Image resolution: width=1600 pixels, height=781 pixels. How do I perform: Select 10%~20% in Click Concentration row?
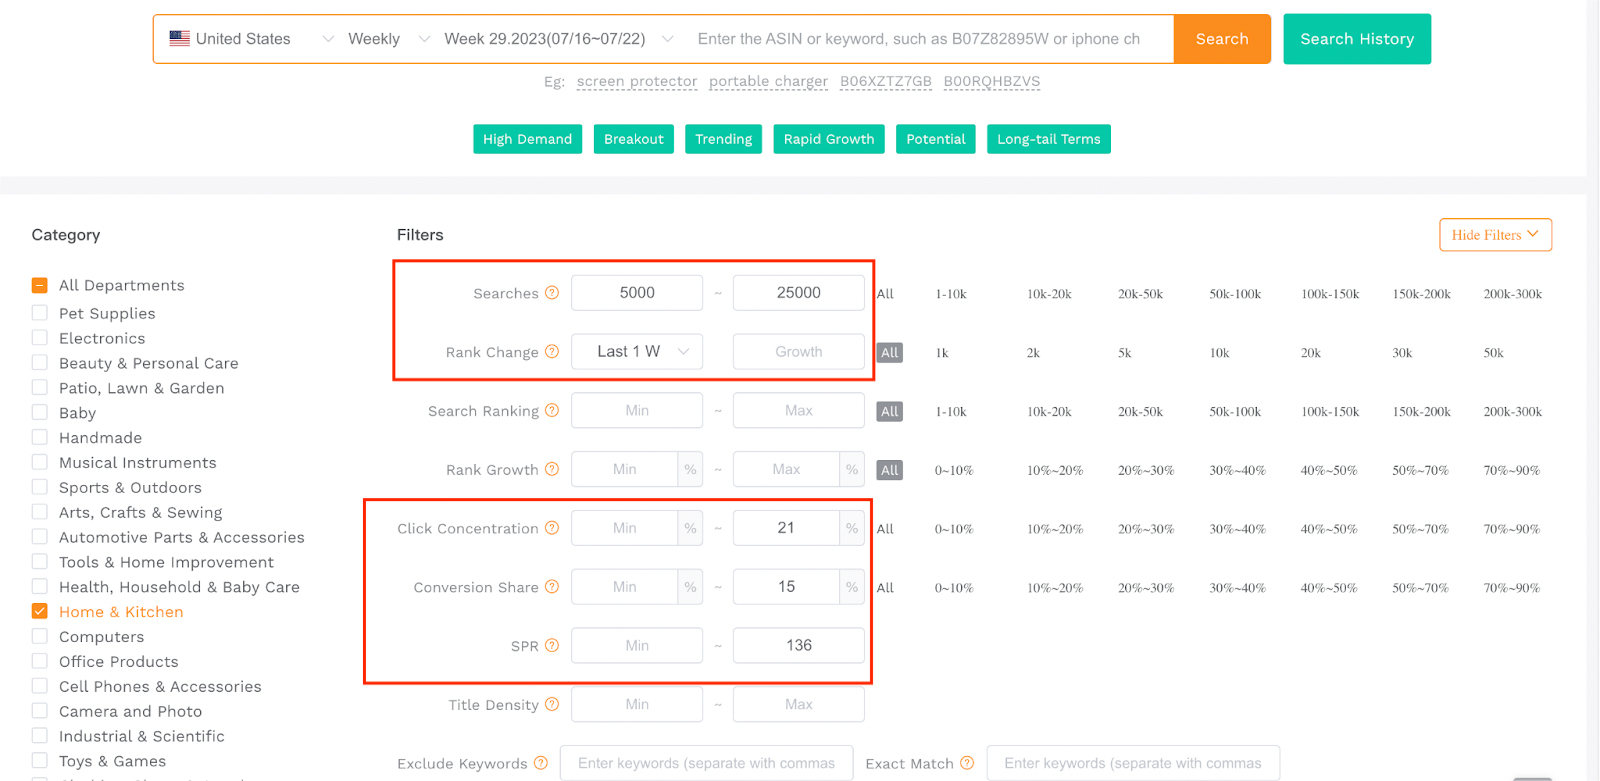[1055, 529]
